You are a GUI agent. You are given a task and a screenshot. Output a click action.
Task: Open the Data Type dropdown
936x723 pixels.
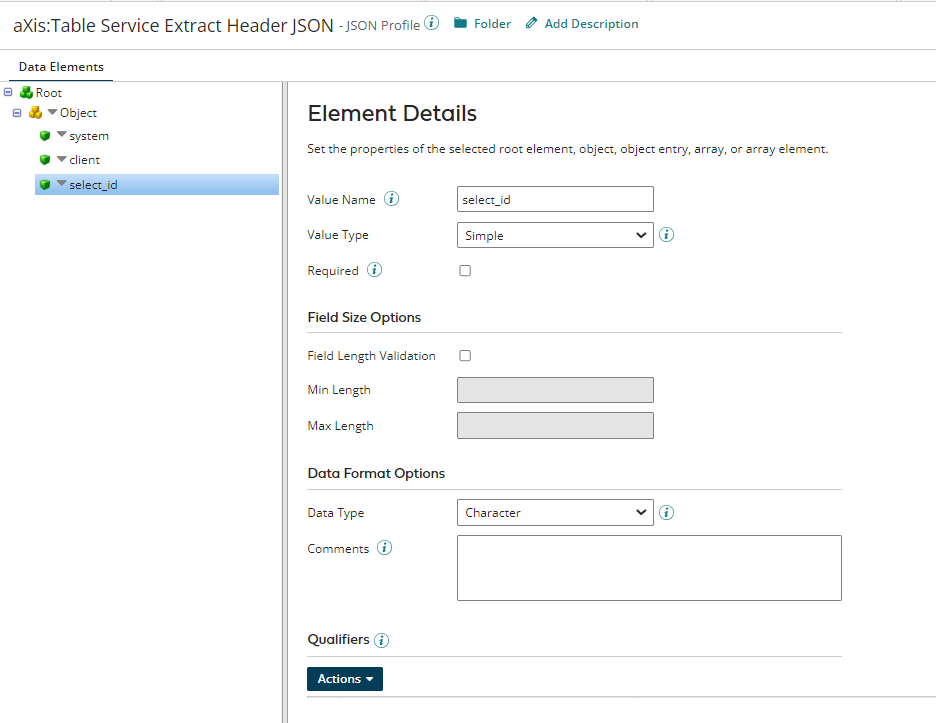tap(555, 512)
